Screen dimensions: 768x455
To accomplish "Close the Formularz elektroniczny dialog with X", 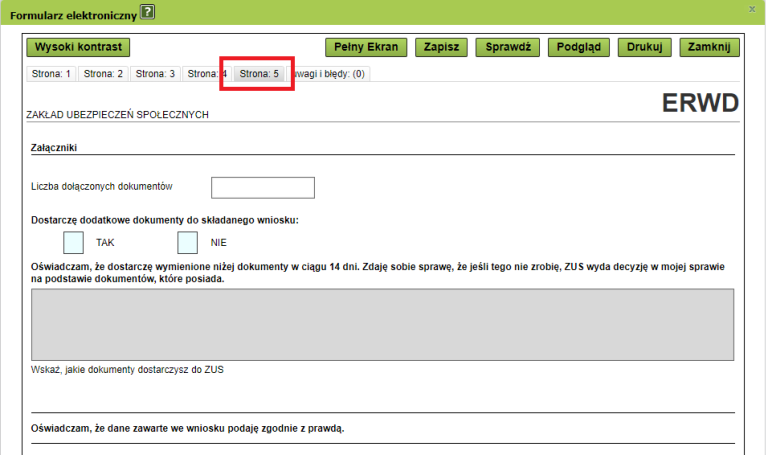I will 752,9.
